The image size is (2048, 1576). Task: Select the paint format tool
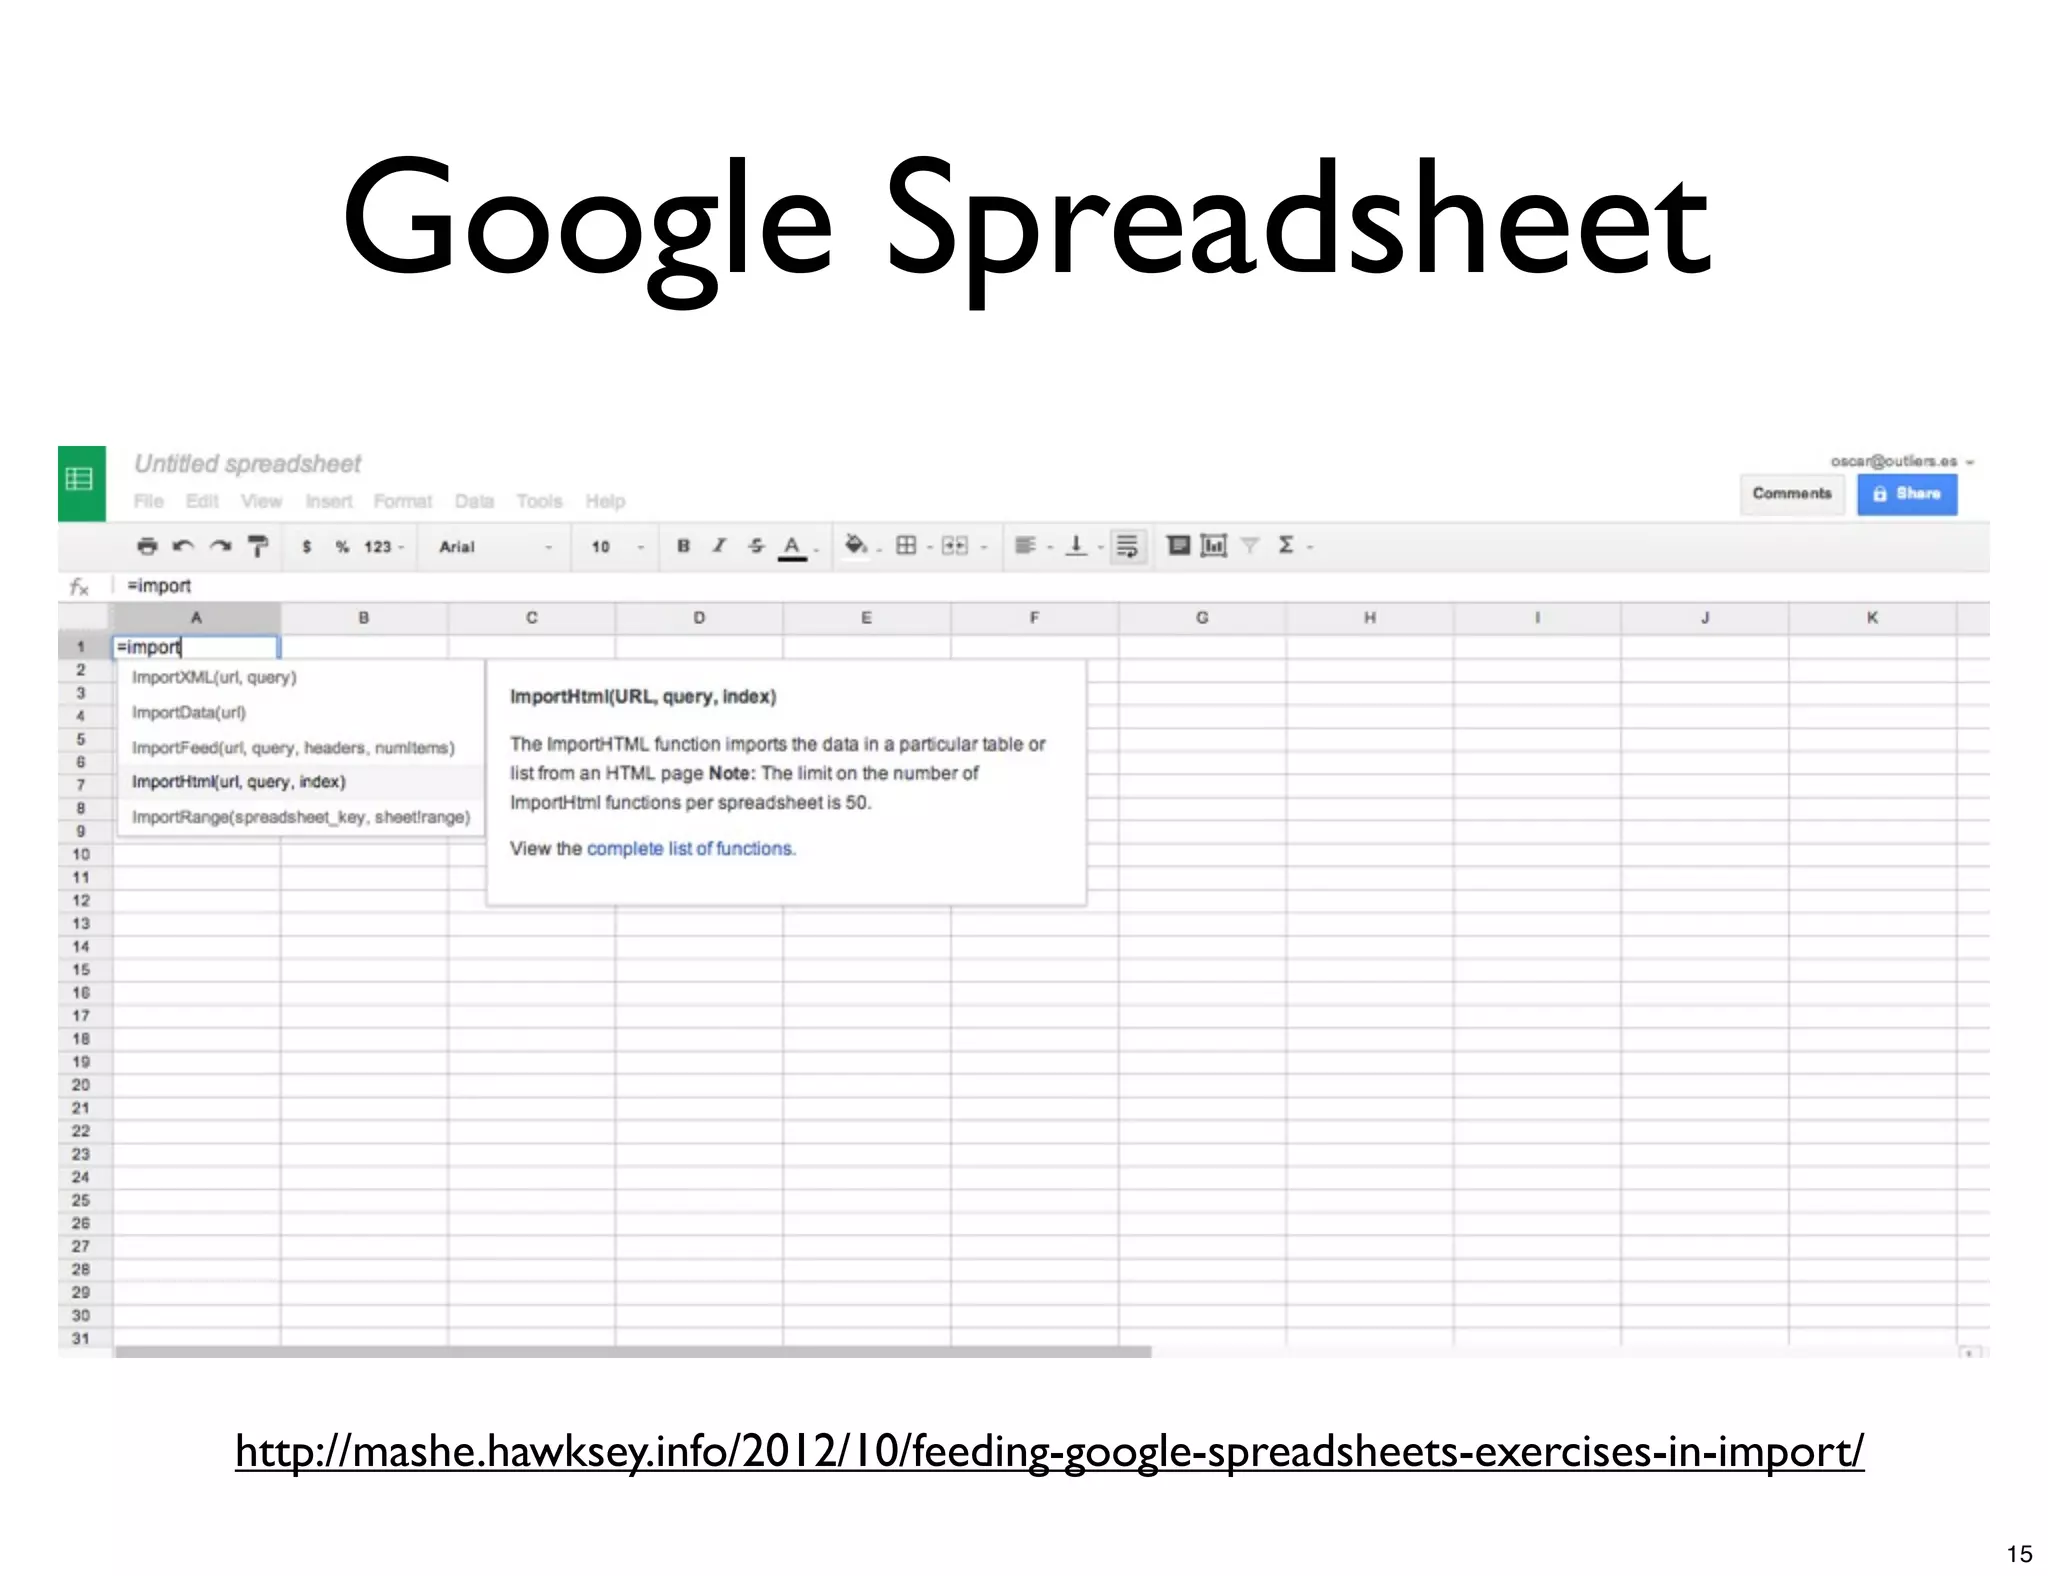[x=258, y=546]
